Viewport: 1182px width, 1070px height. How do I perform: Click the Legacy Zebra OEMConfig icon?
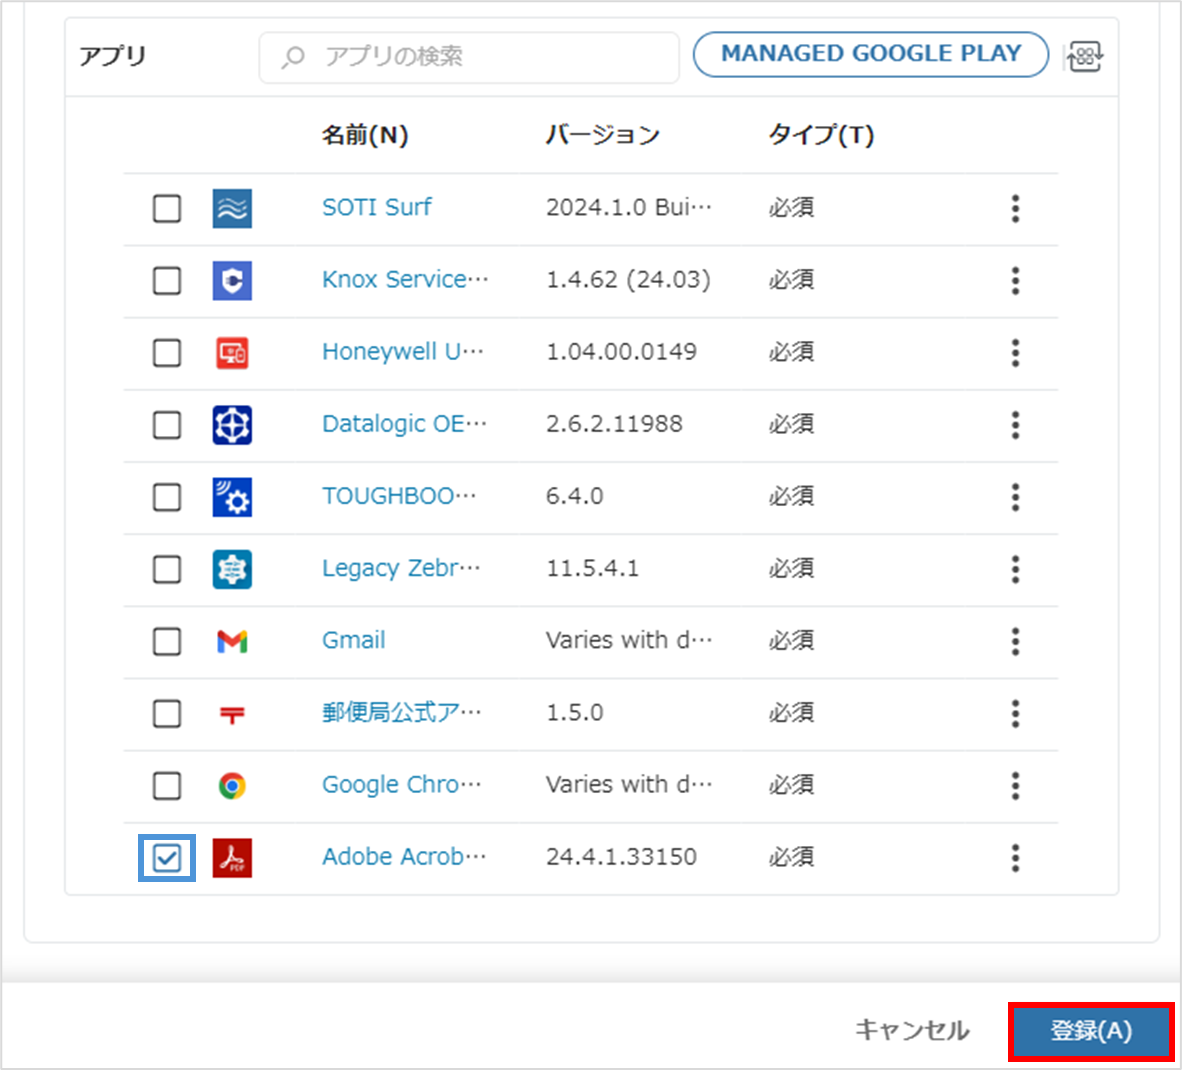coord(232,569)
